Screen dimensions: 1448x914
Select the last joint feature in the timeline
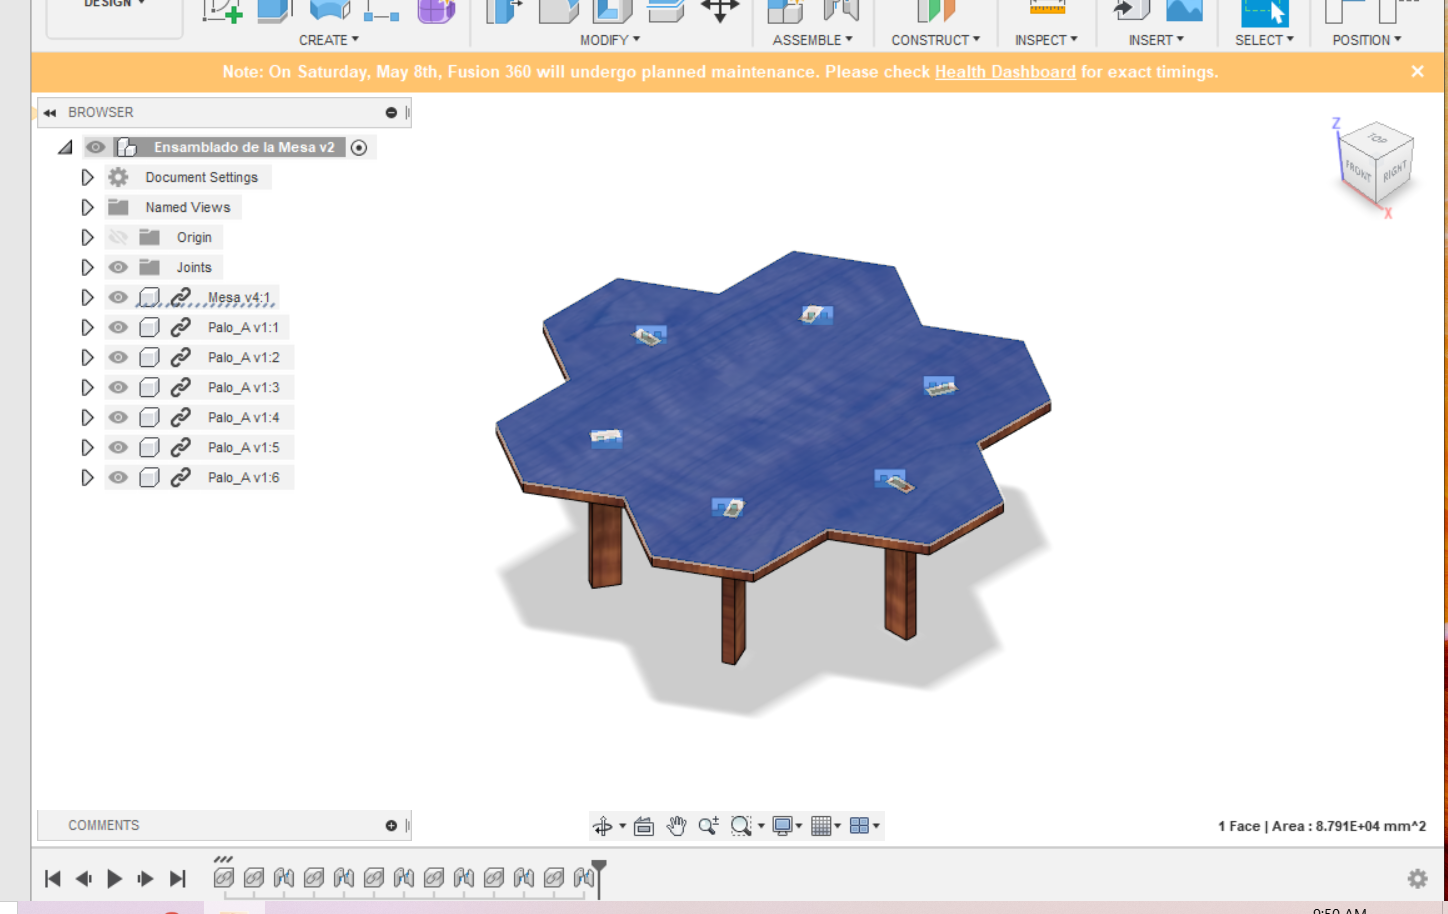584,878
